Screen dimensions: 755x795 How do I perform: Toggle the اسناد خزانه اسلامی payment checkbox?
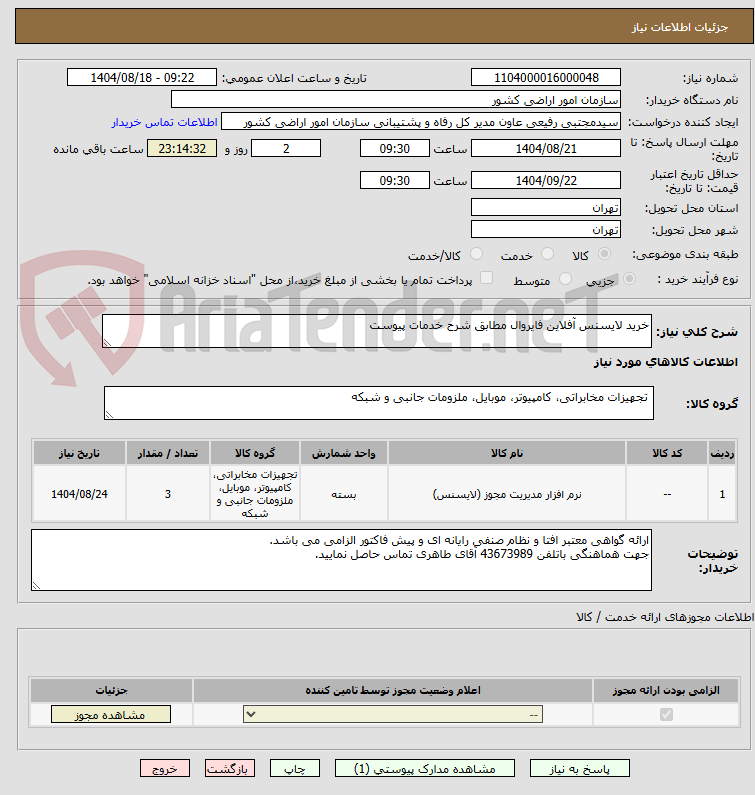click(x=486, y=277)
